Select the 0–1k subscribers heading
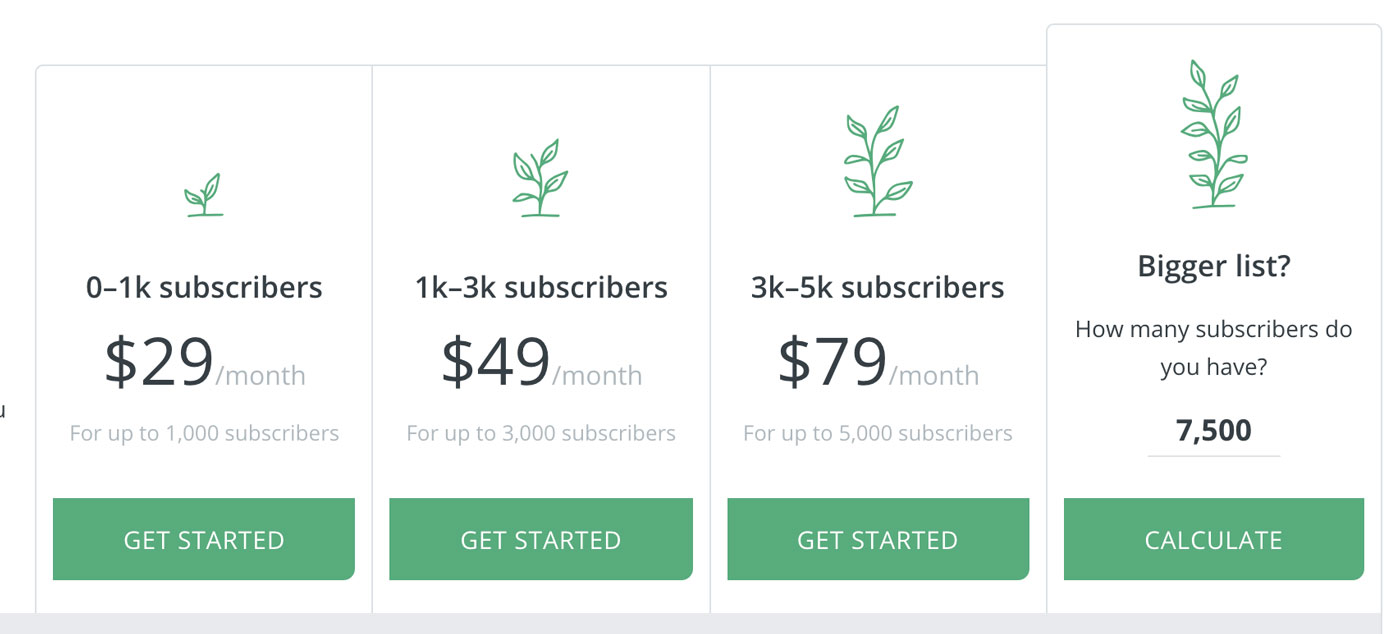 coord(204,287)
